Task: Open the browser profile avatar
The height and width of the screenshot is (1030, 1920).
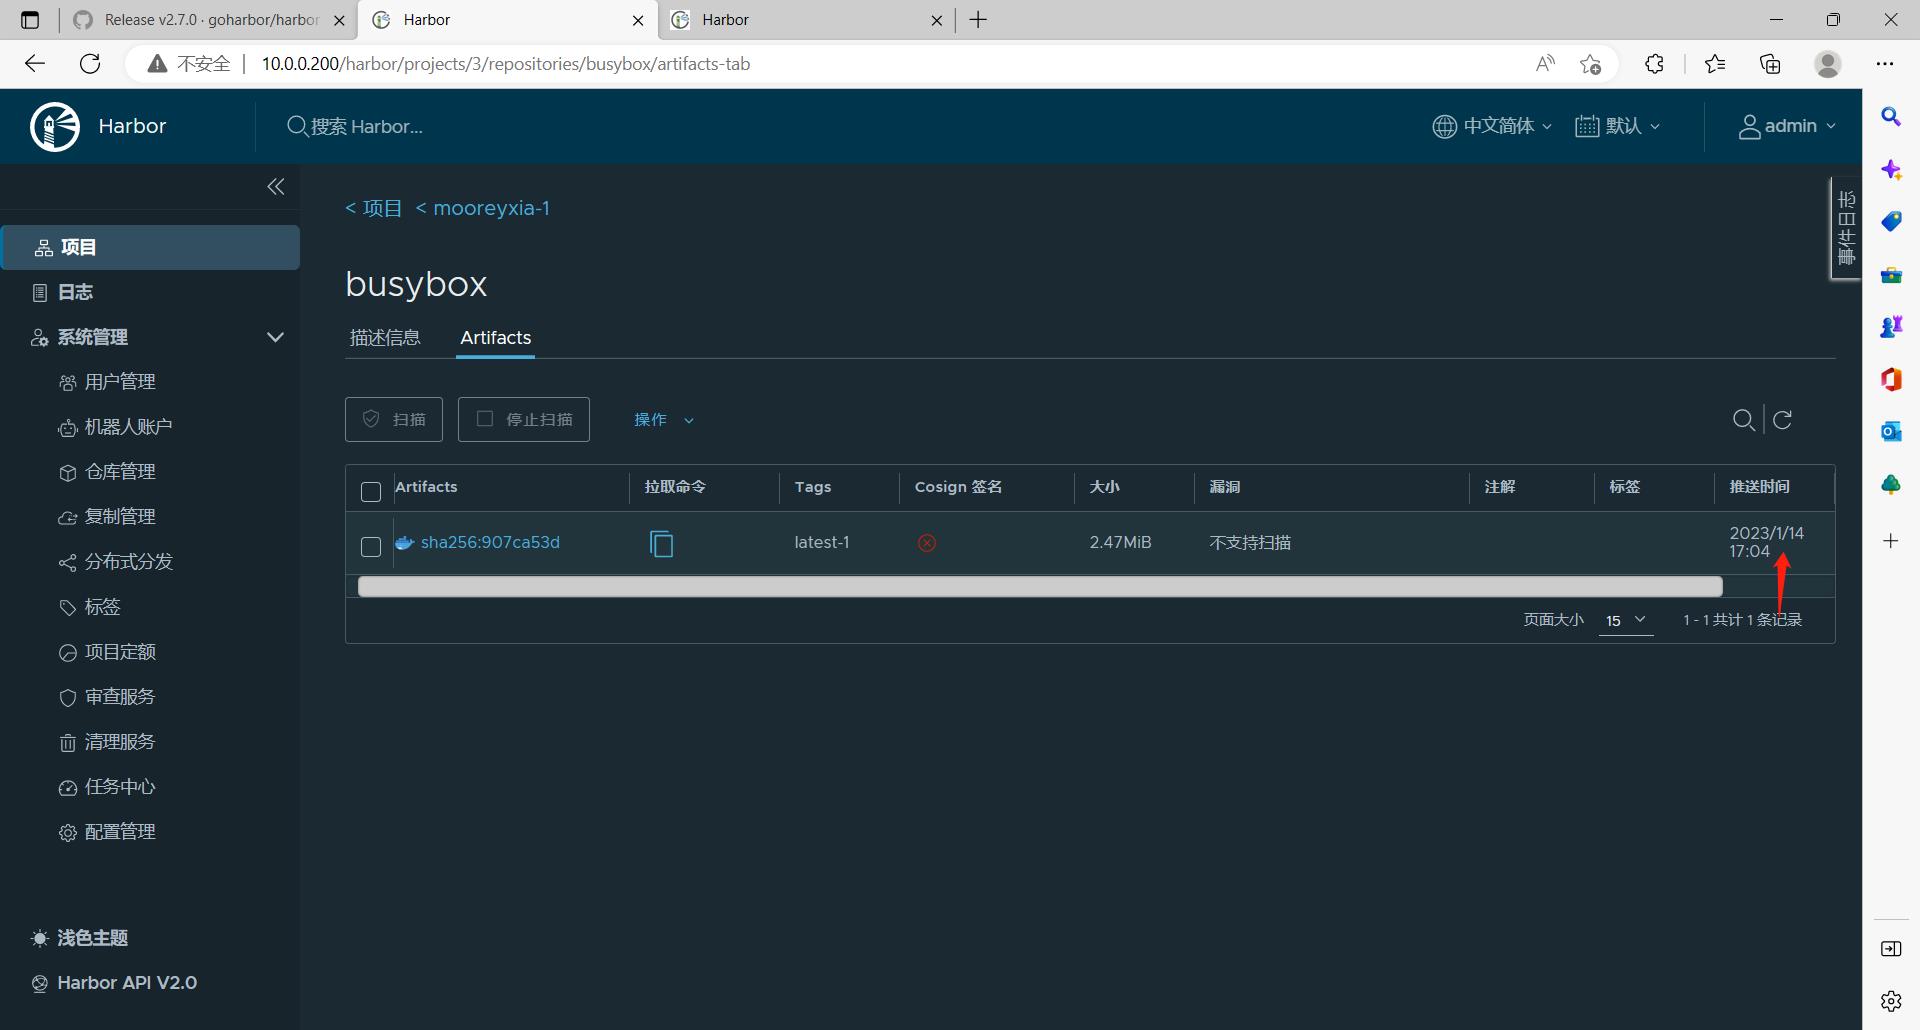Action: [x=1828, y=64]
